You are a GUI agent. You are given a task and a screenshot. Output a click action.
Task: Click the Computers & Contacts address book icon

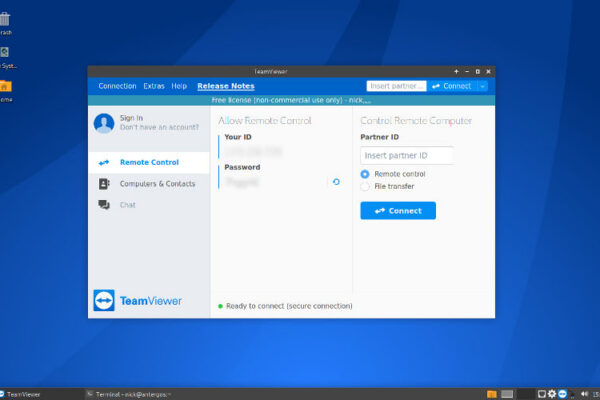pos(104,184)
